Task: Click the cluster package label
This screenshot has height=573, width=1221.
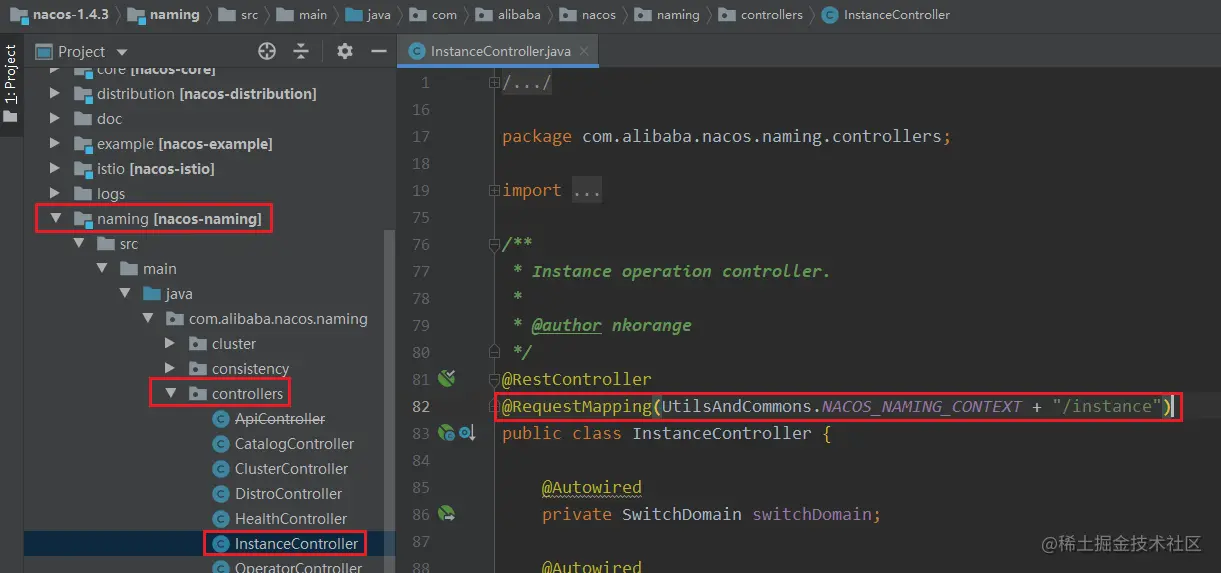Action: (234, 344)
